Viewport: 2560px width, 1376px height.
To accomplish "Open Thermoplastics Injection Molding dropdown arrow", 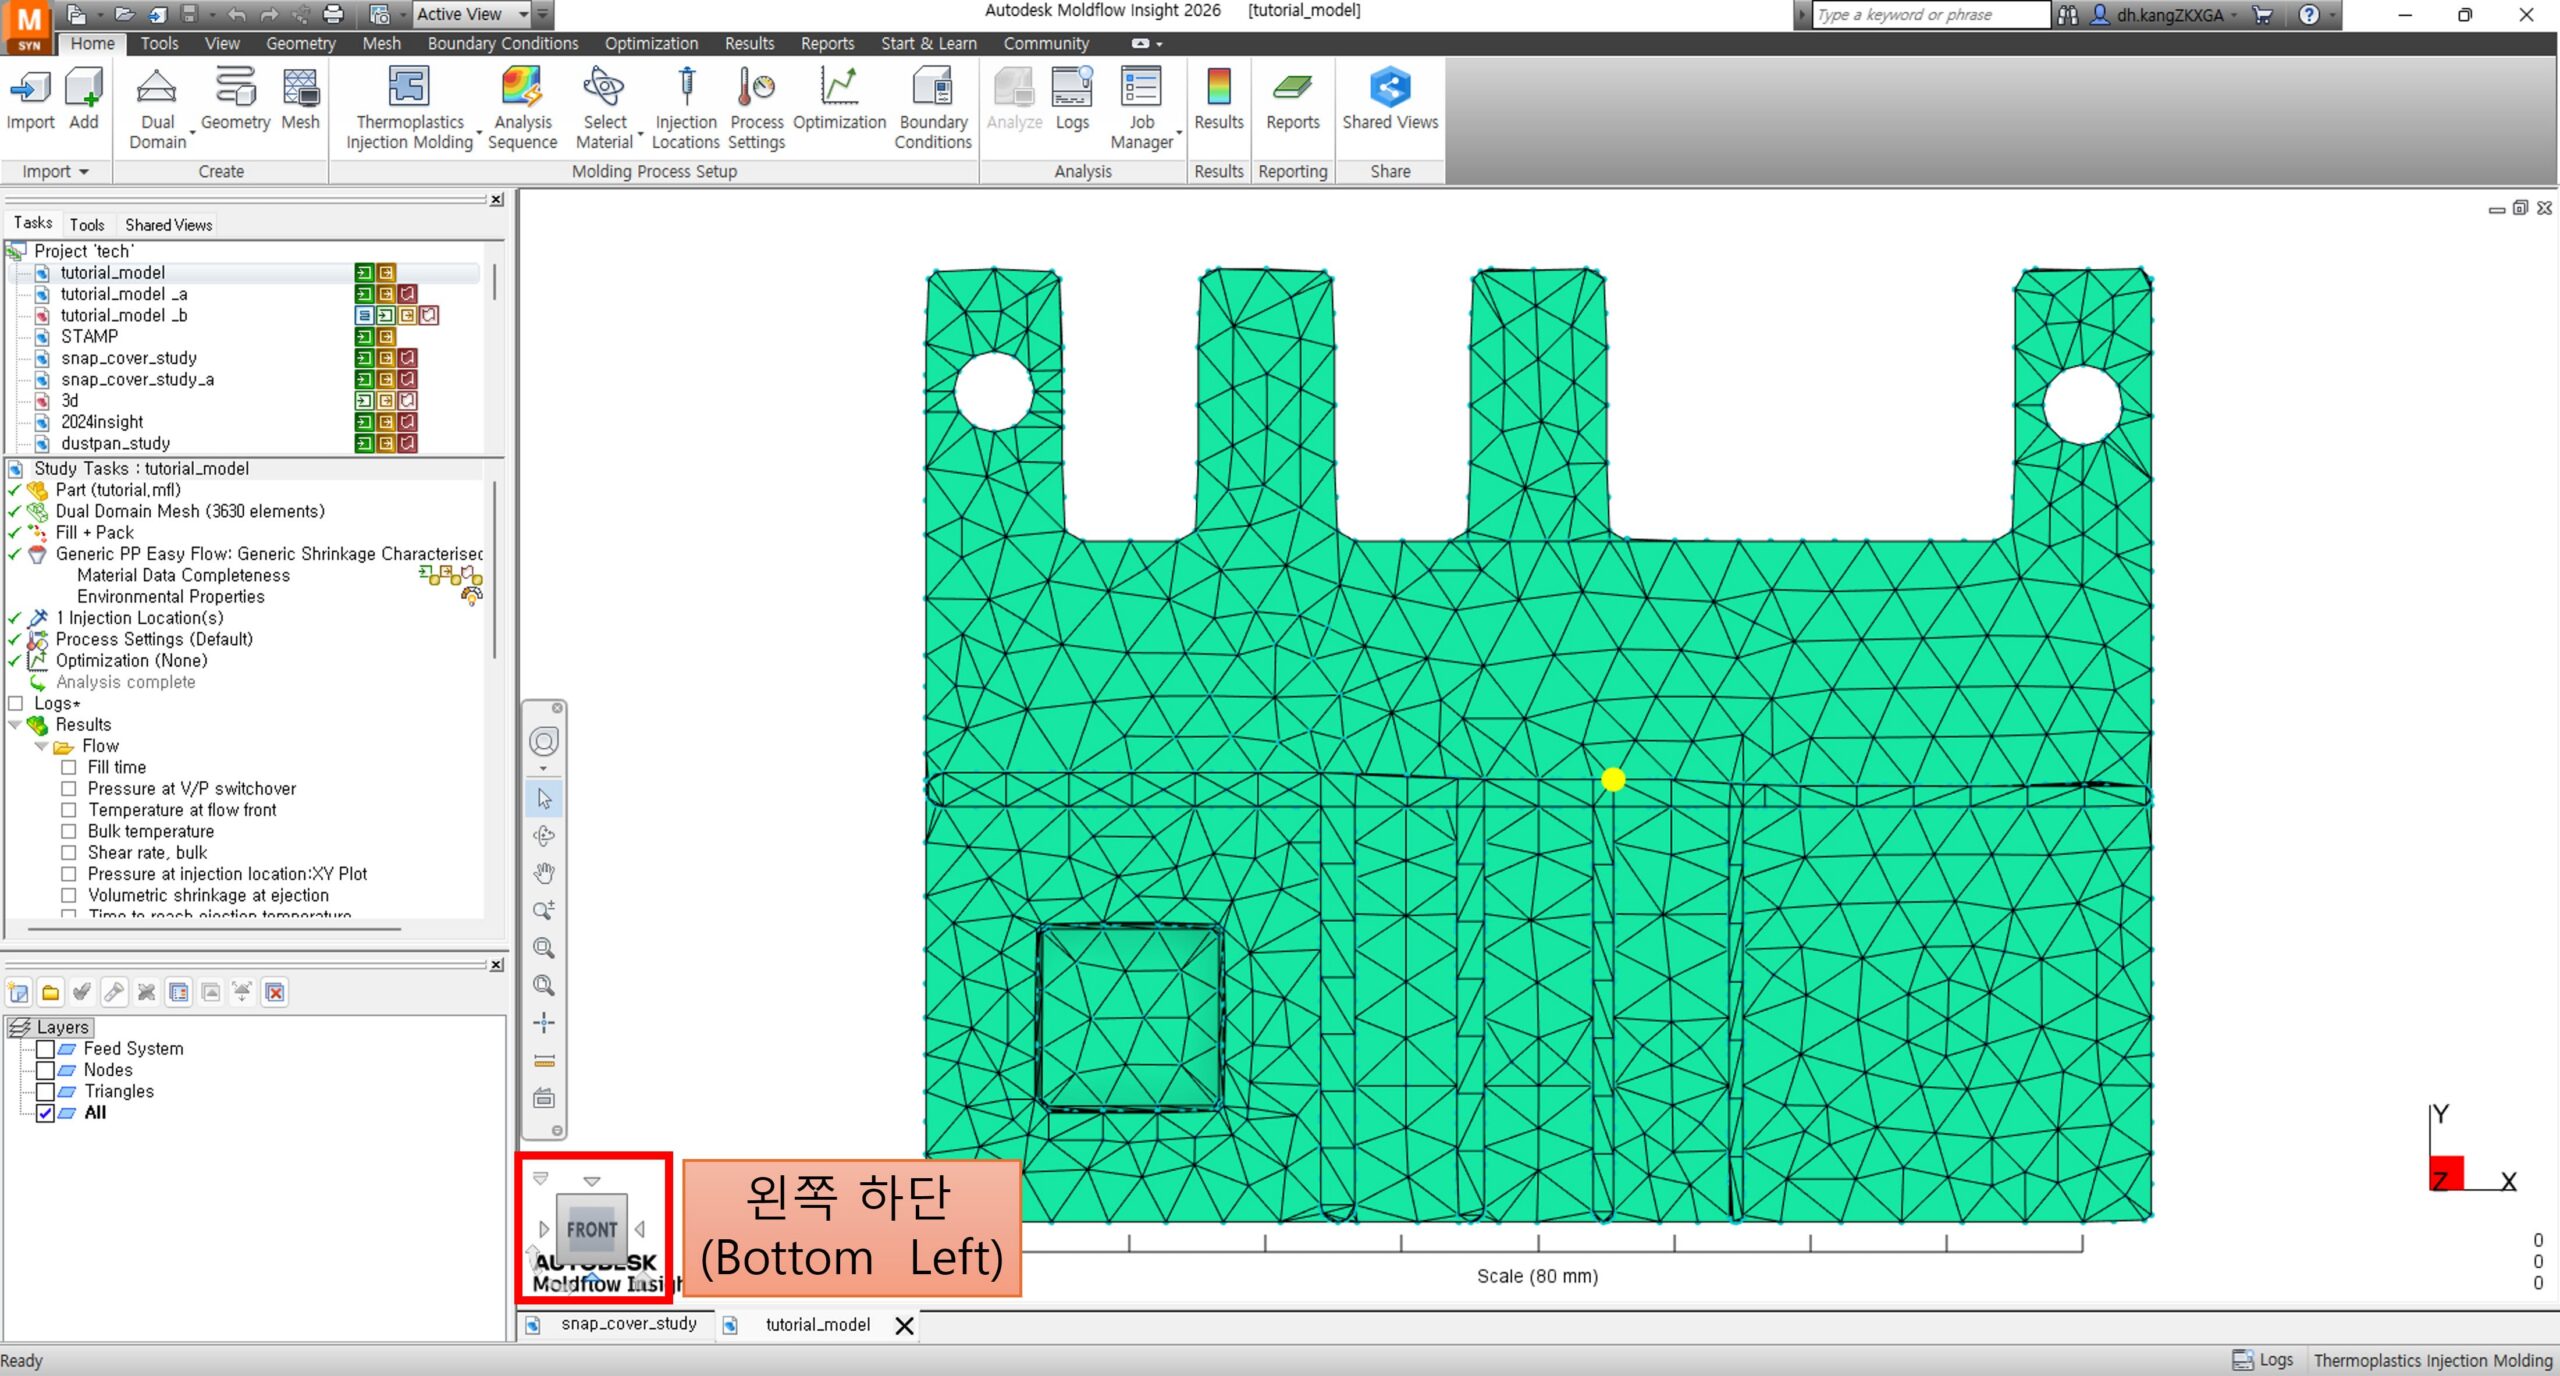I will 479,133.
